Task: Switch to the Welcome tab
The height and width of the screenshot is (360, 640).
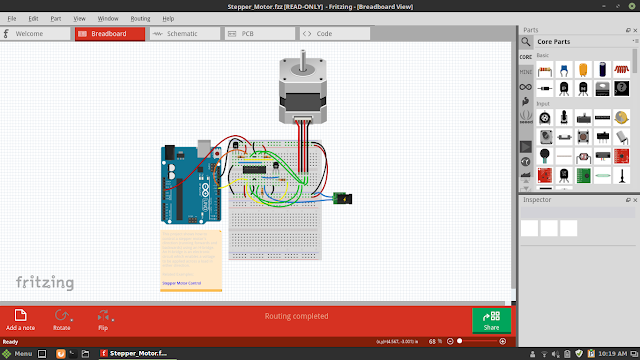Action: (36, 33)
